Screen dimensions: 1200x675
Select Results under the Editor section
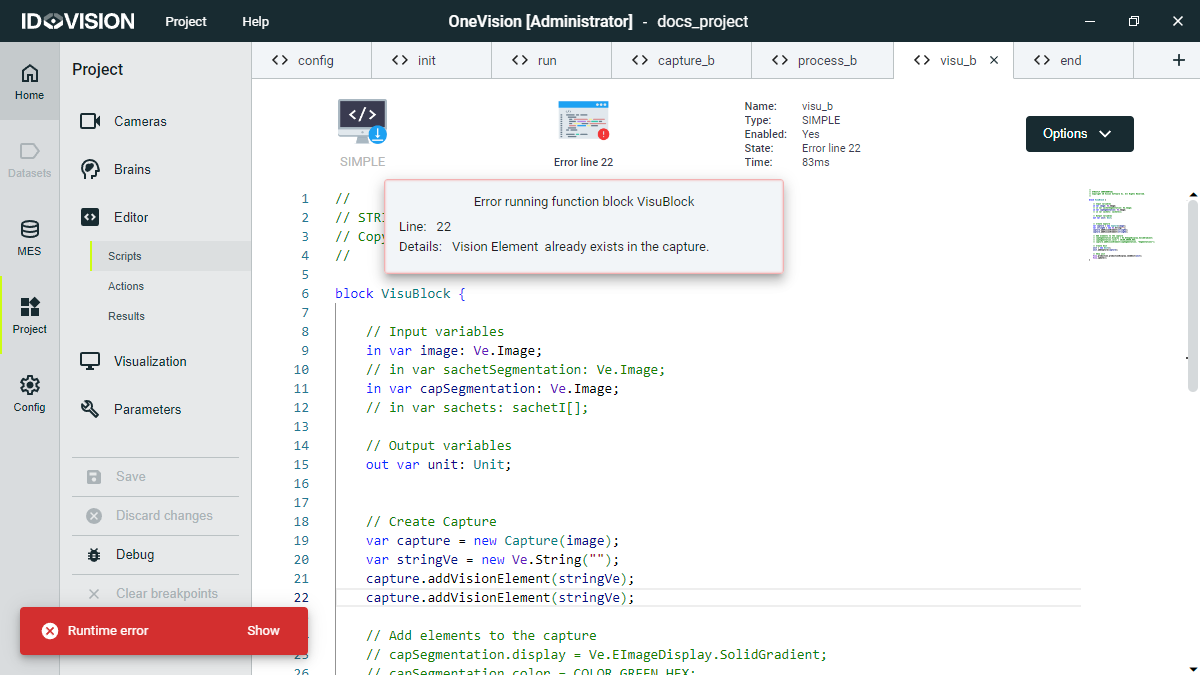(x=126, y=315)
